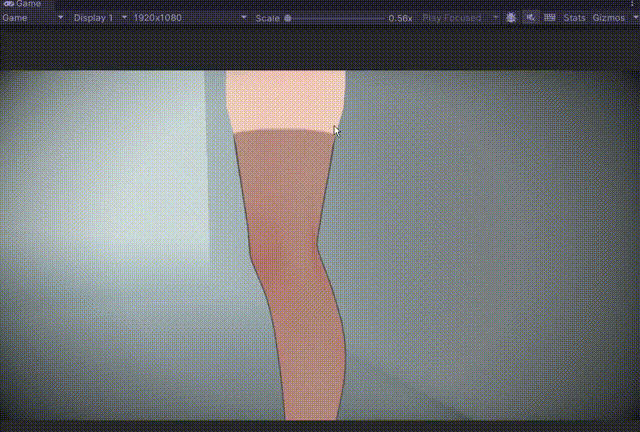The height and width of the screenshot is (432, 640).
Task: Open the Display 1 dropdown
Action: (100, 18)
